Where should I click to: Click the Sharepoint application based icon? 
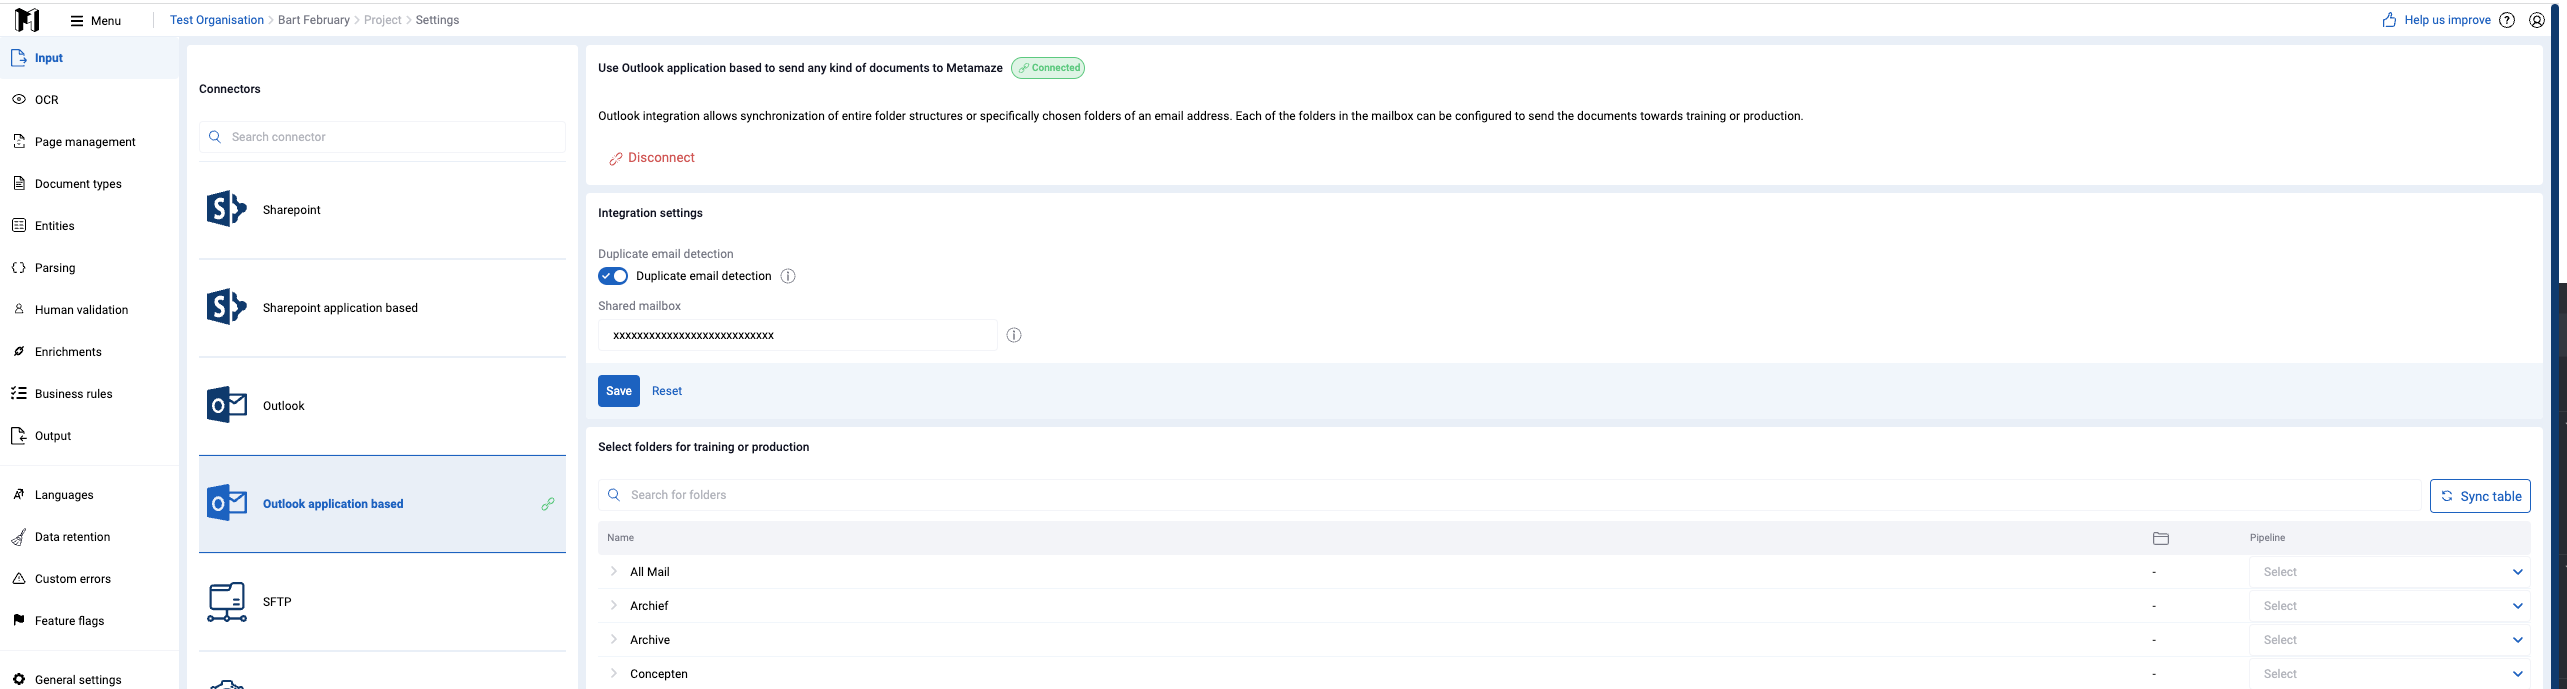[227, 307]
